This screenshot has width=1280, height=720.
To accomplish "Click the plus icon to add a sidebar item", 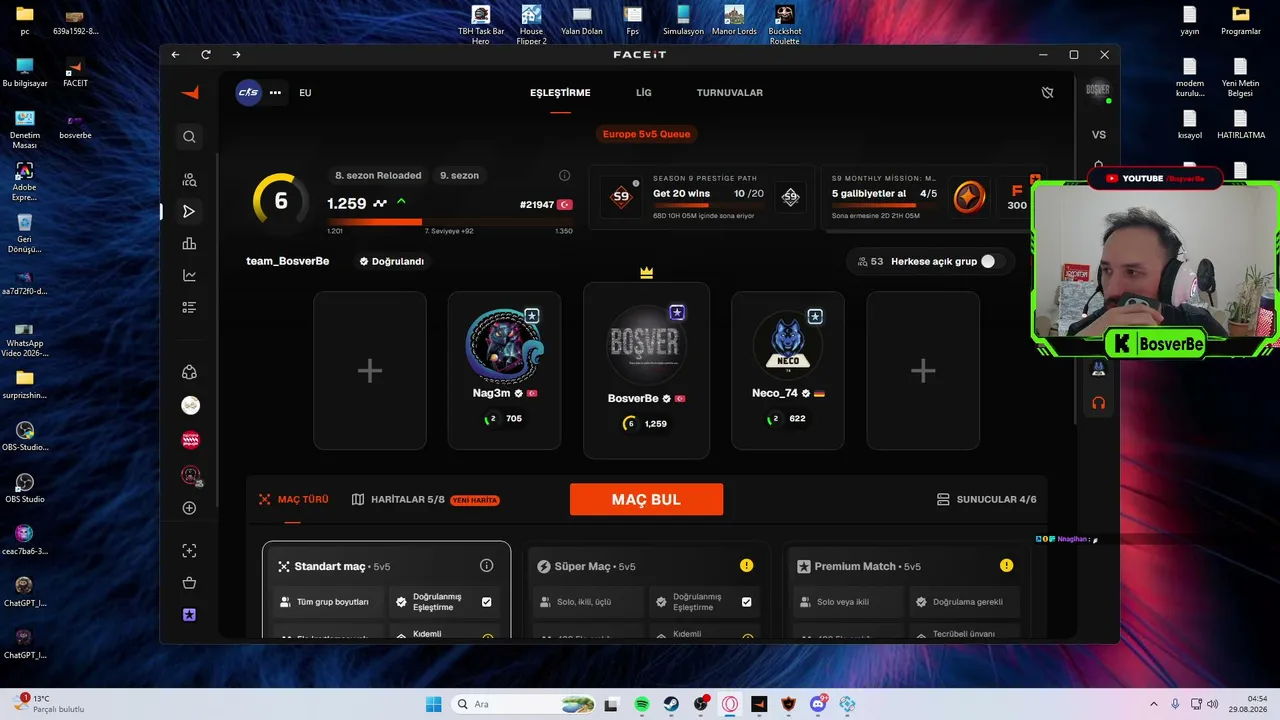I will click(x=189, y=508).
